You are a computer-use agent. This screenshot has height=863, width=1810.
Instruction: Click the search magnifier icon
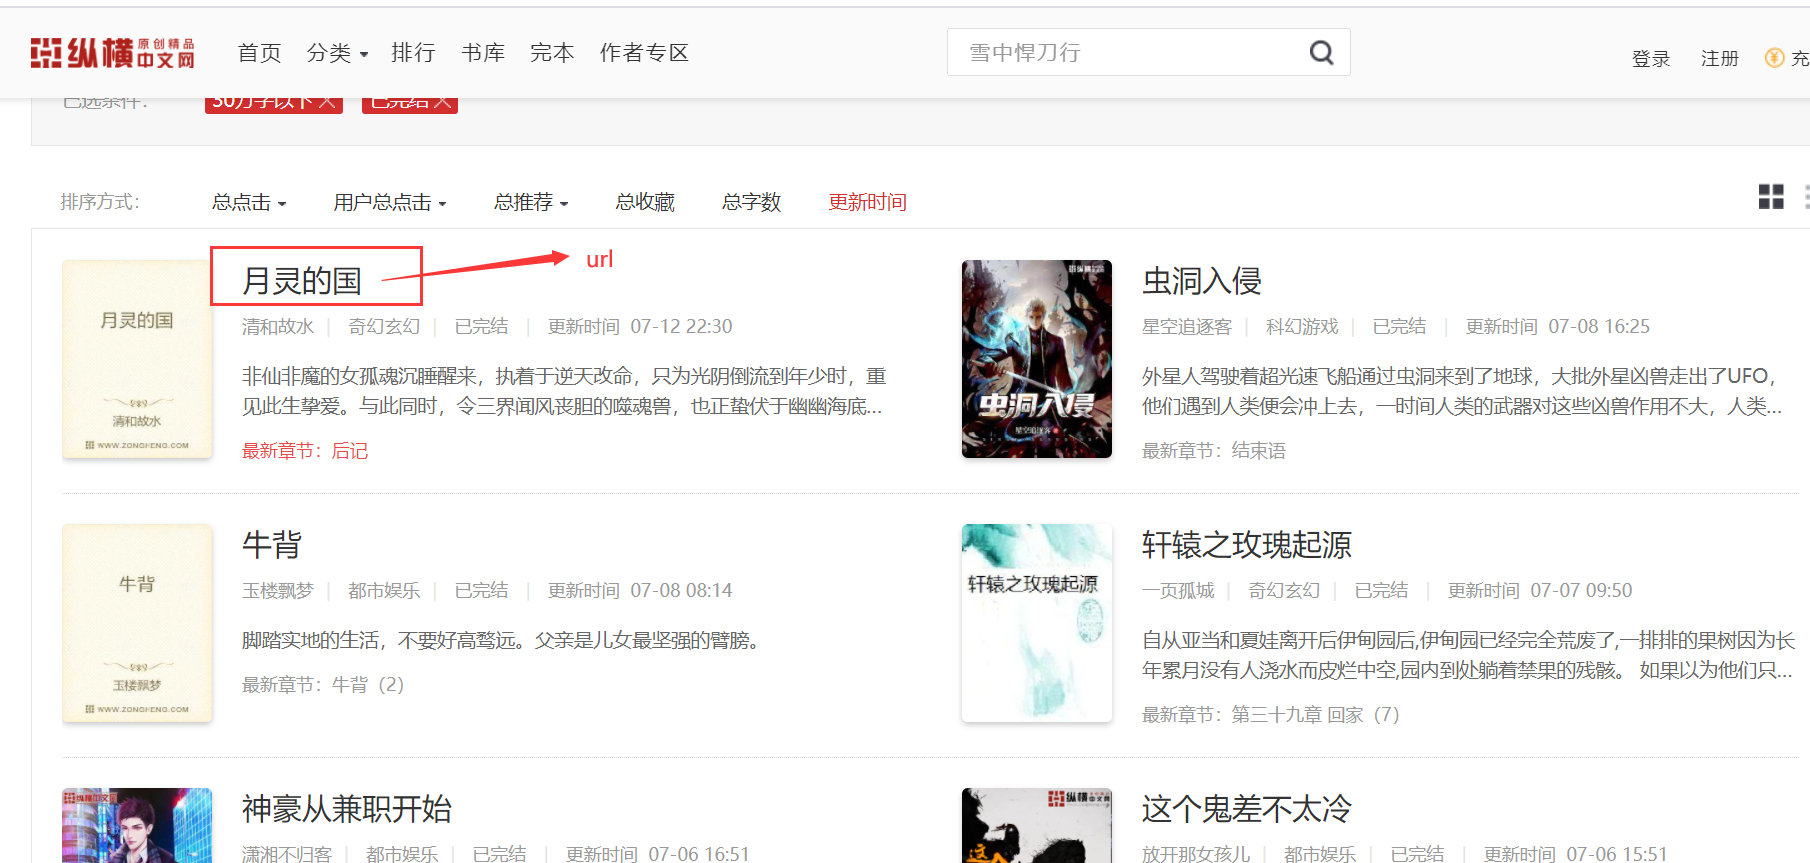point(1321,52)
